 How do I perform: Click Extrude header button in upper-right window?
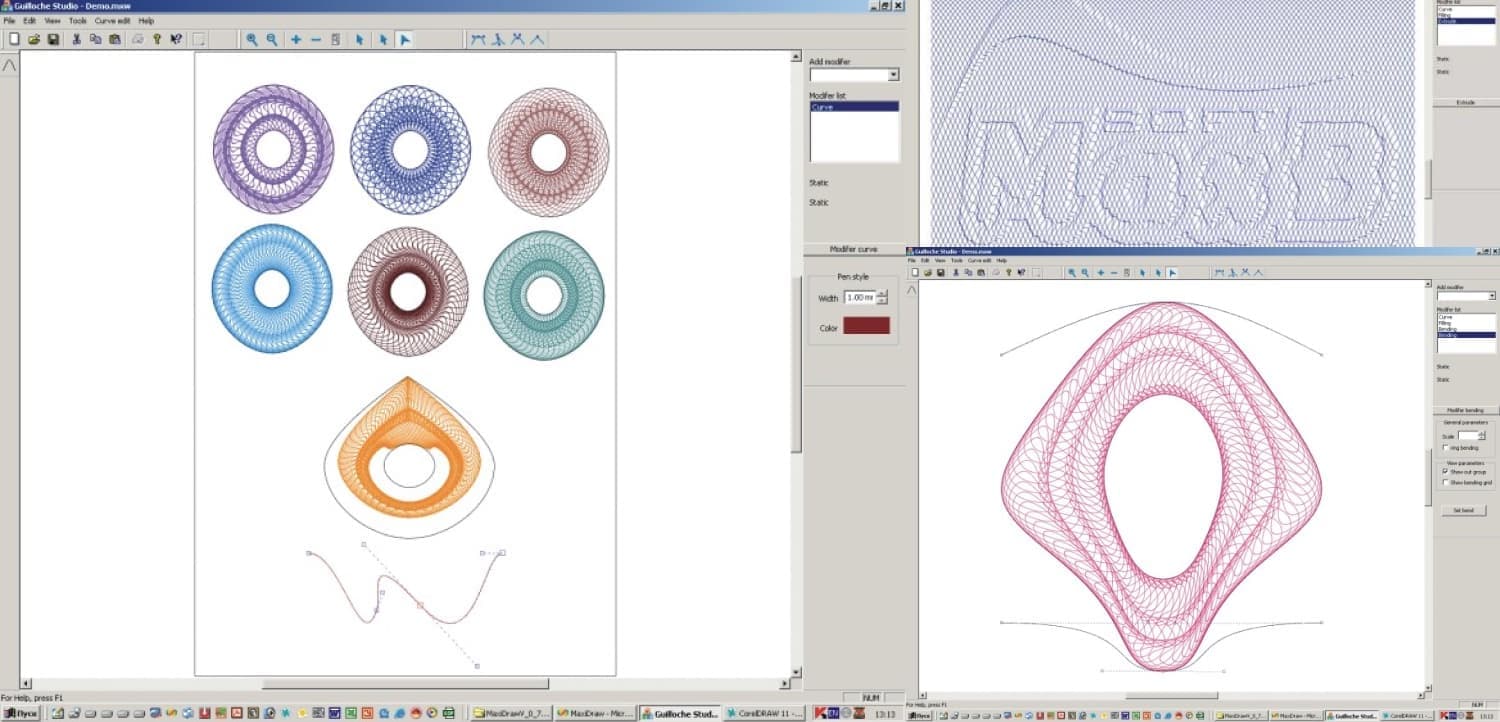click(x=1465, y=101)
